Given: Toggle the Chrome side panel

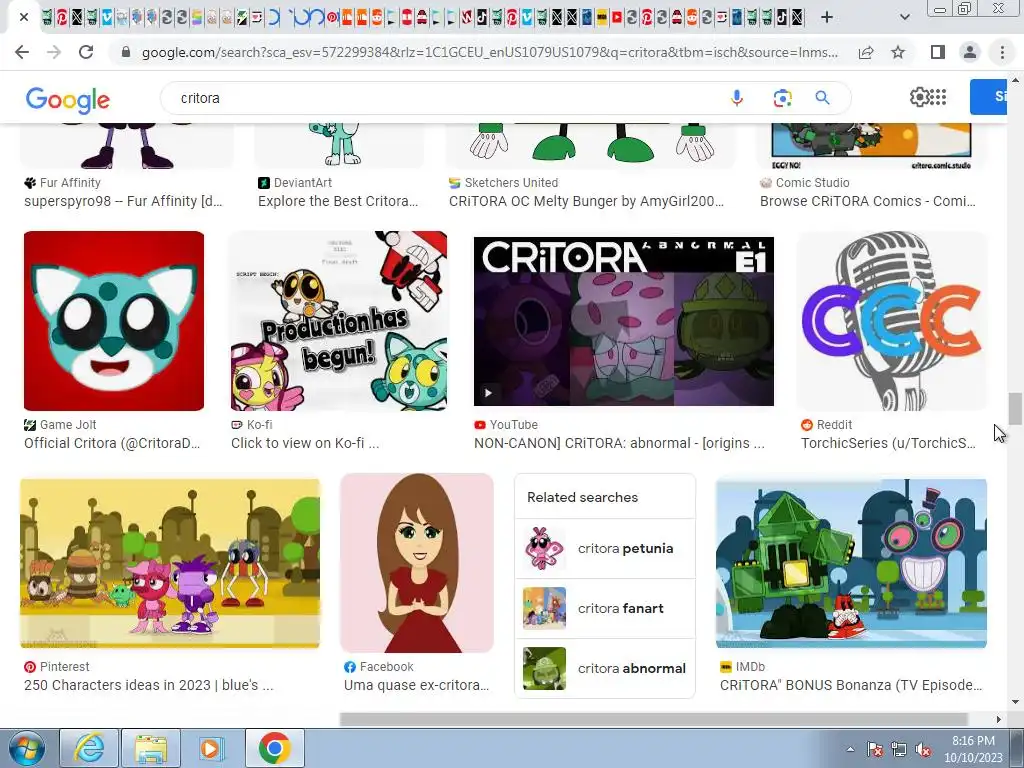Looking at the screenshot, I should click(938, 52).
